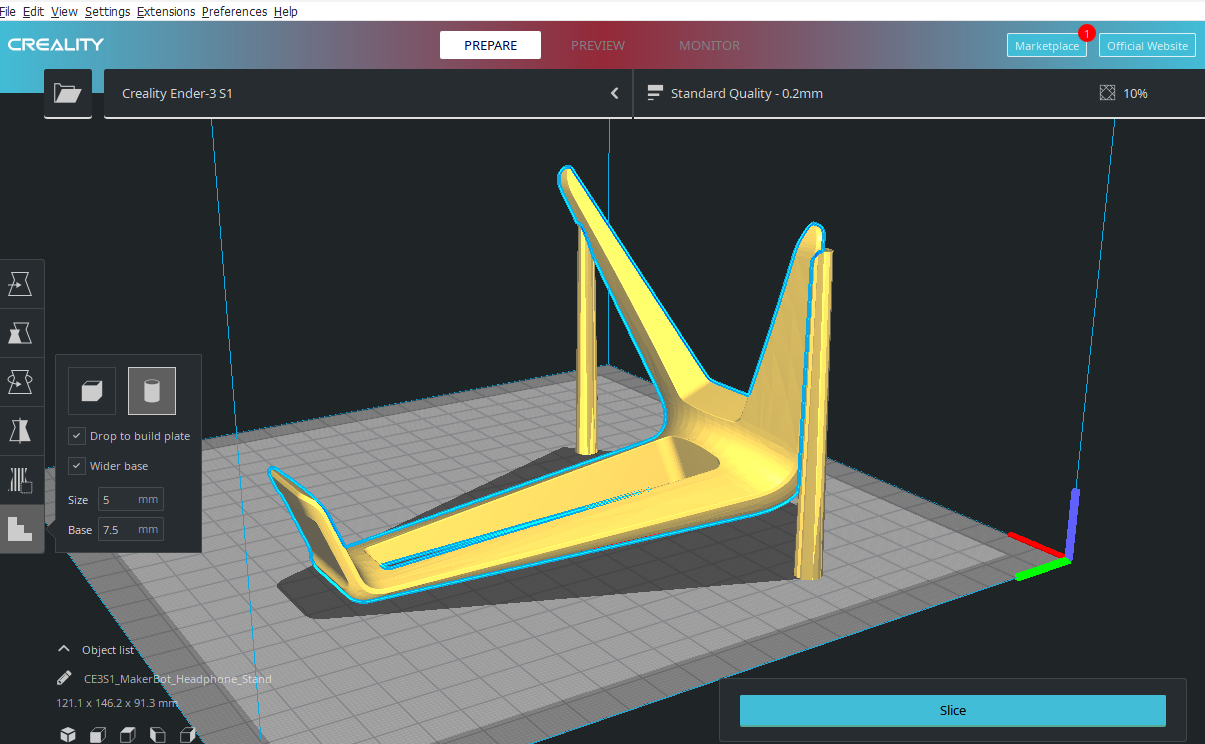Screen dimensions: 1205x744
Task: Collapse the Object list
Action: [65, 649]
